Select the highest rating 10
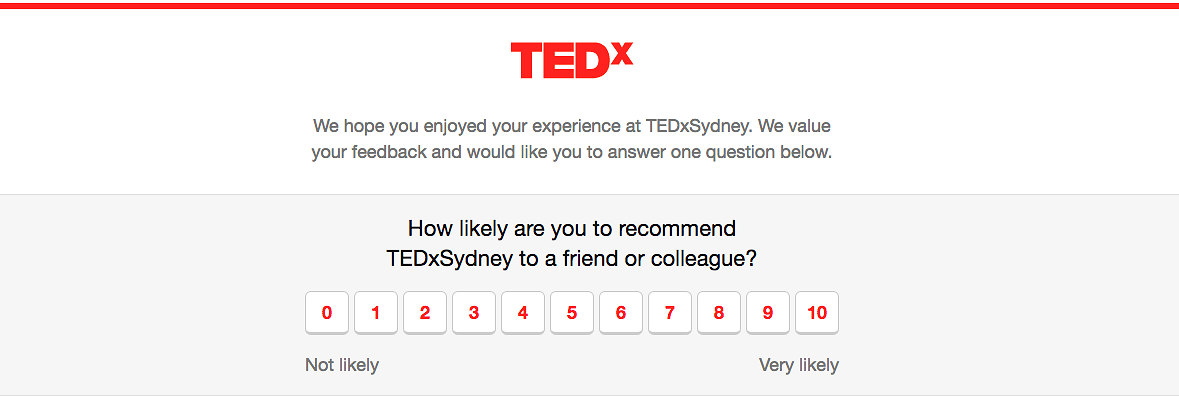This screenshot has height=401, width=1179. coord(817,313)
